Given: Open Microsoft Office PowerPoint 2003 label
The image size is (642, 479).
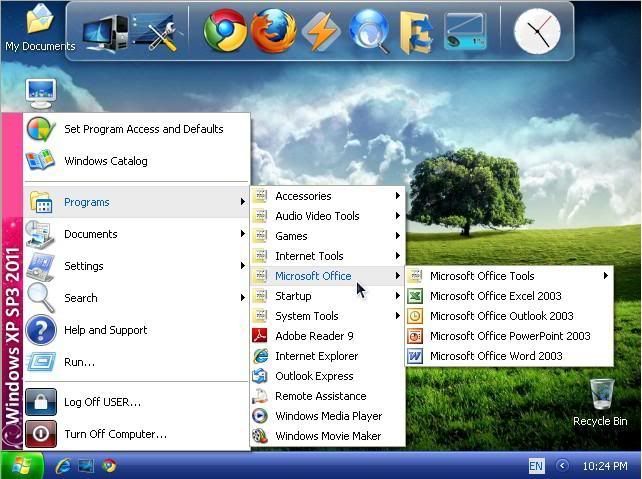Looking at the screenshot, I should [x=510, y=336].
